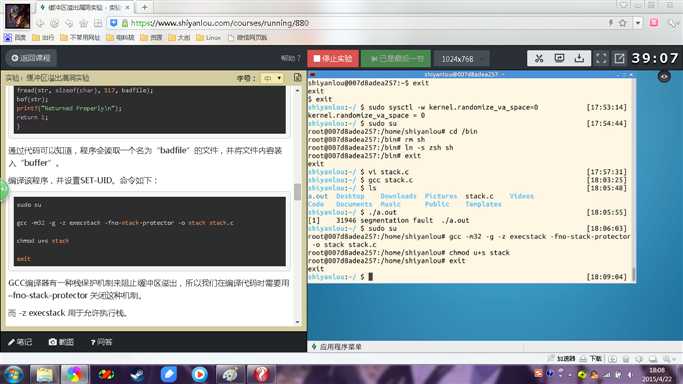Open the applications menu in the remote desktop
This screenshot has height=384, width=683.
[x=337, y=347]
